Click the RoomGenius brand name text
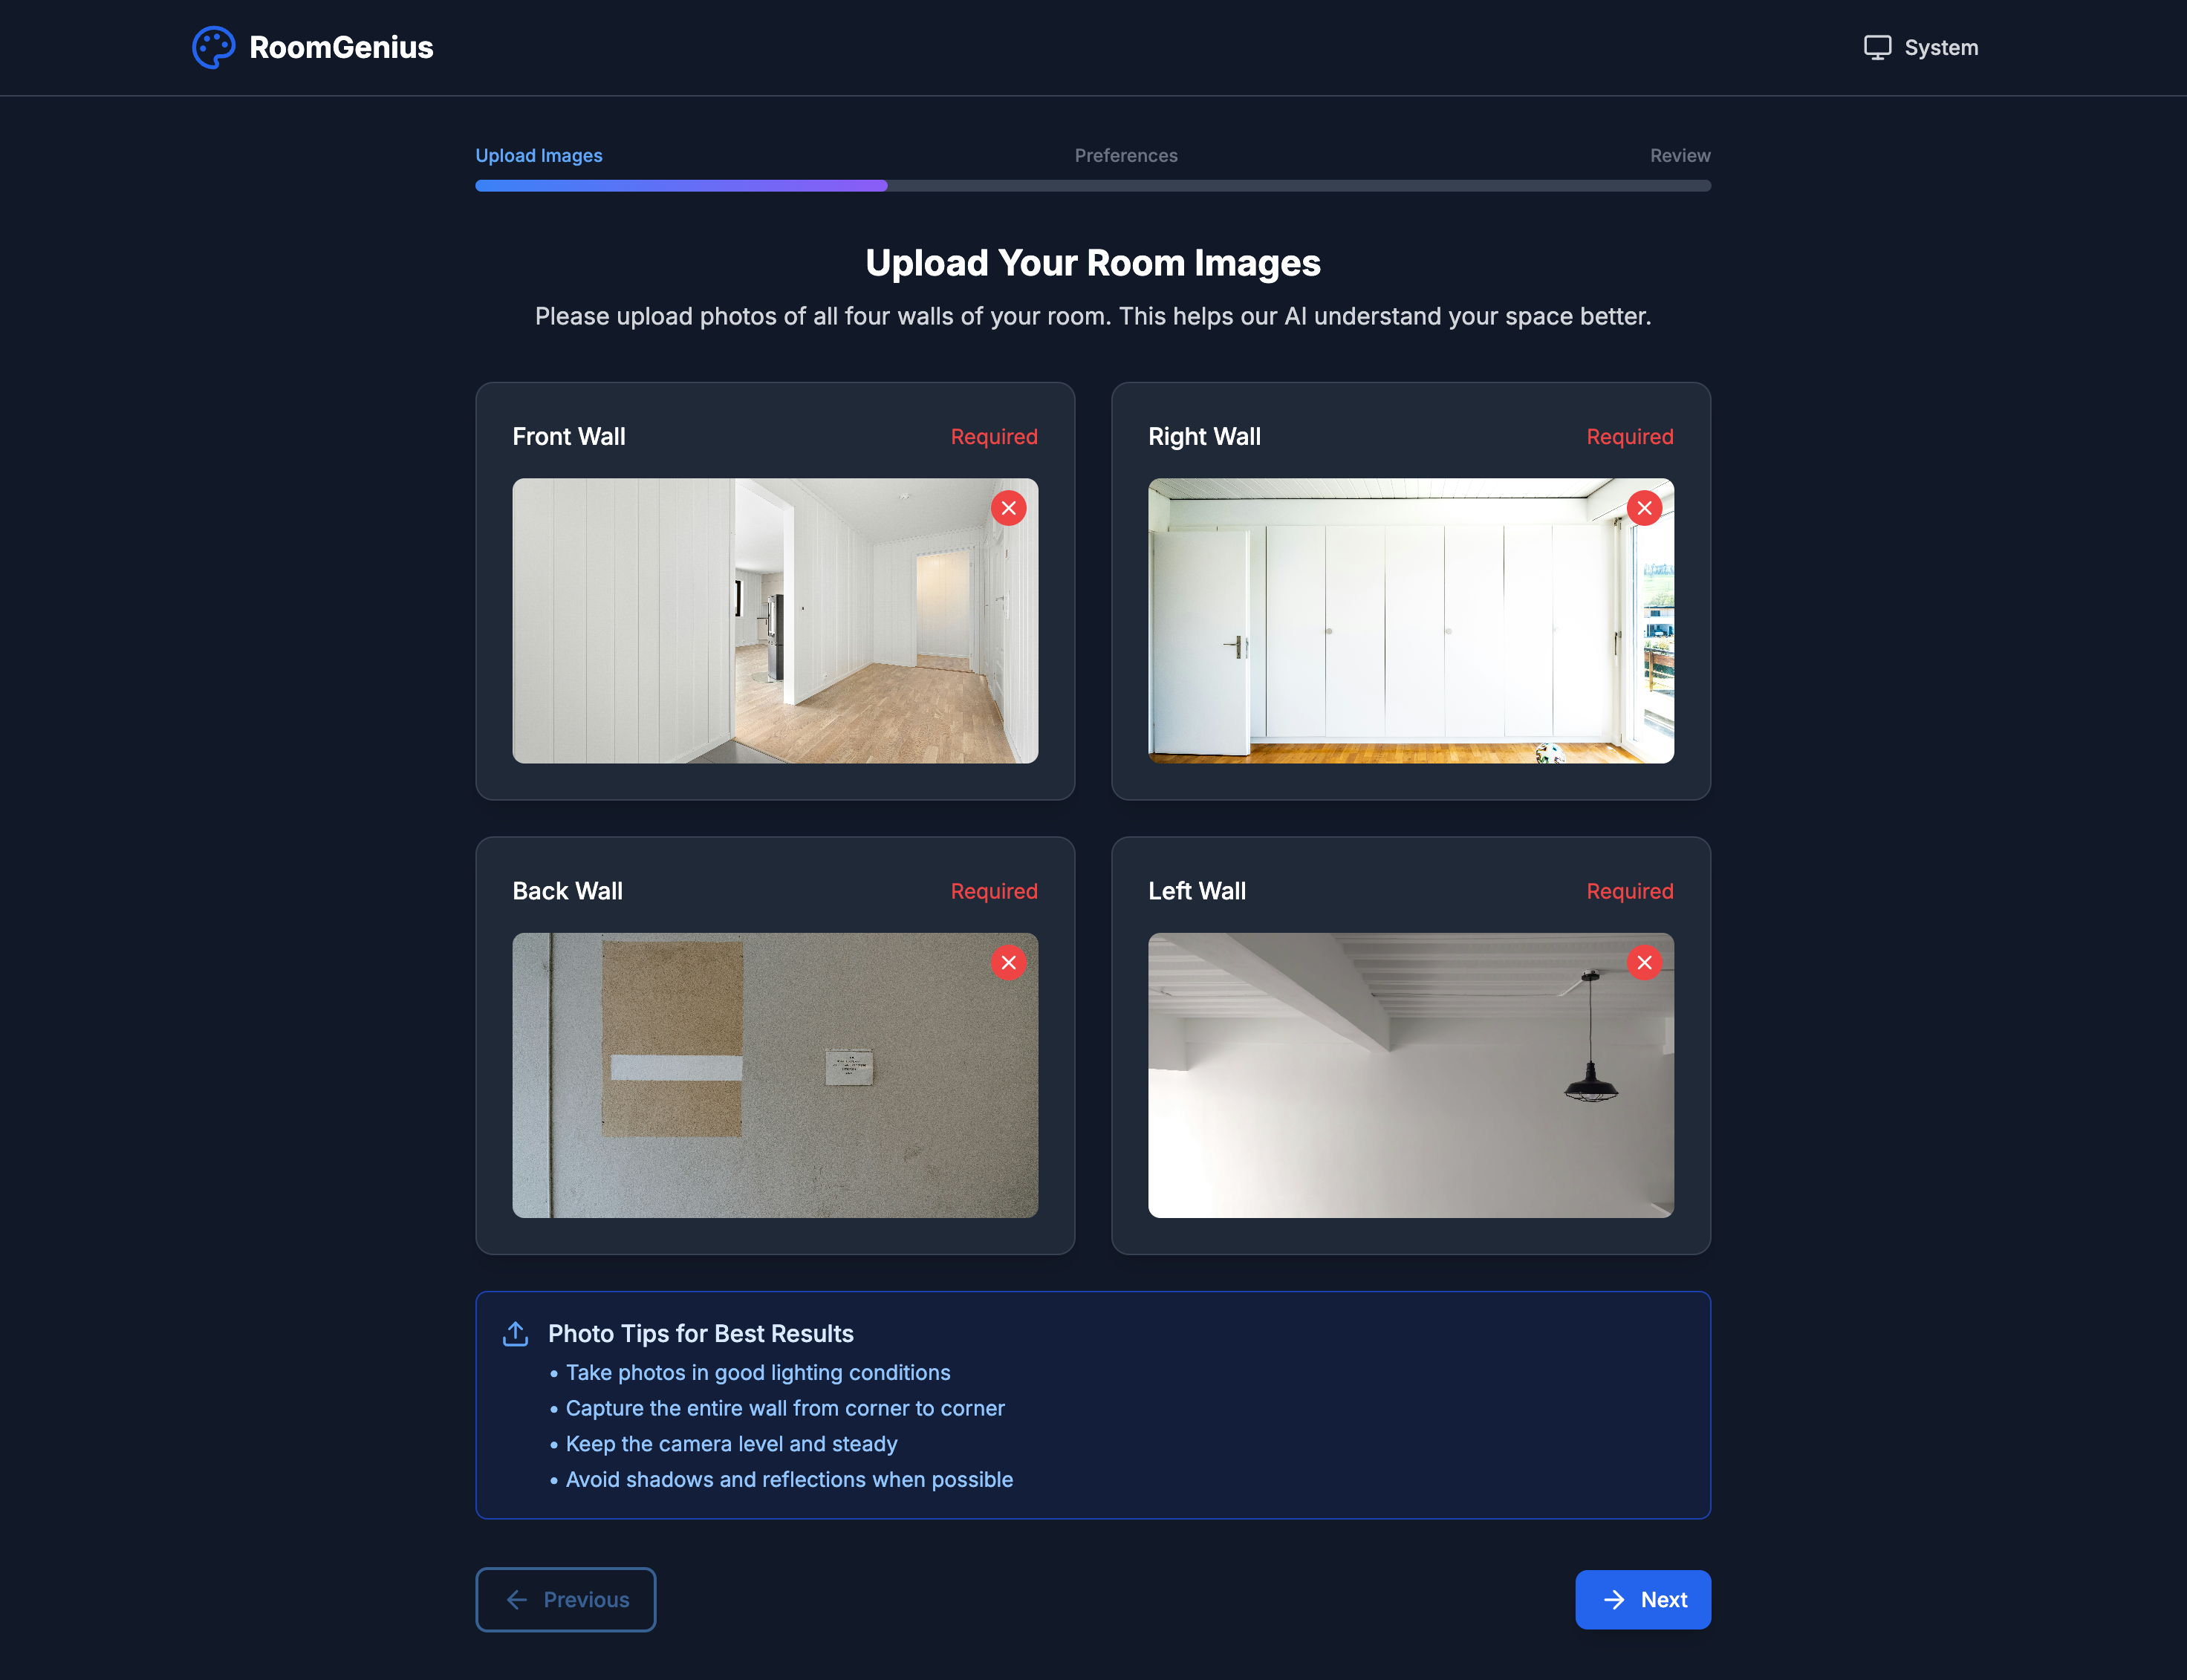The height and width of the screenshot is (1680, 2187). point(341,47)
